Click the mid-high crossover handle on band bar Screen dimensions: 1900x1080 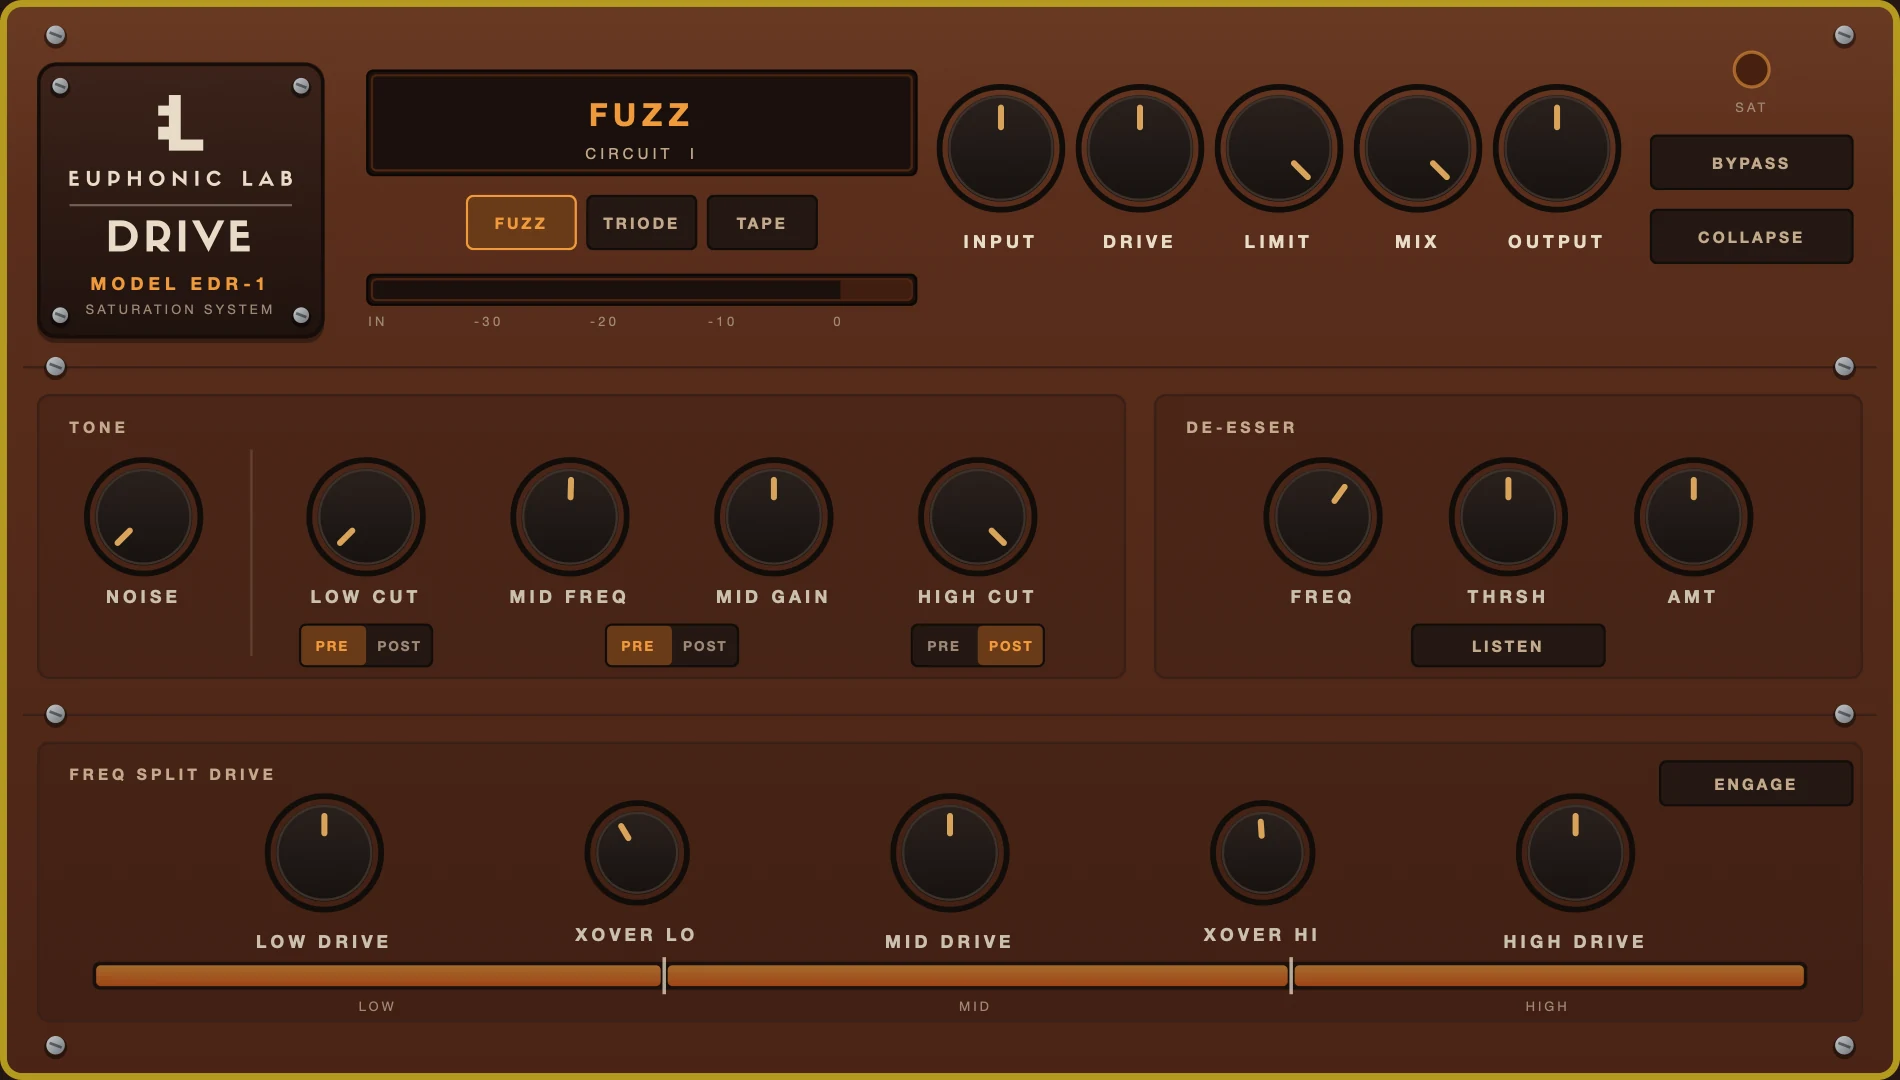tap(1291, 976)
